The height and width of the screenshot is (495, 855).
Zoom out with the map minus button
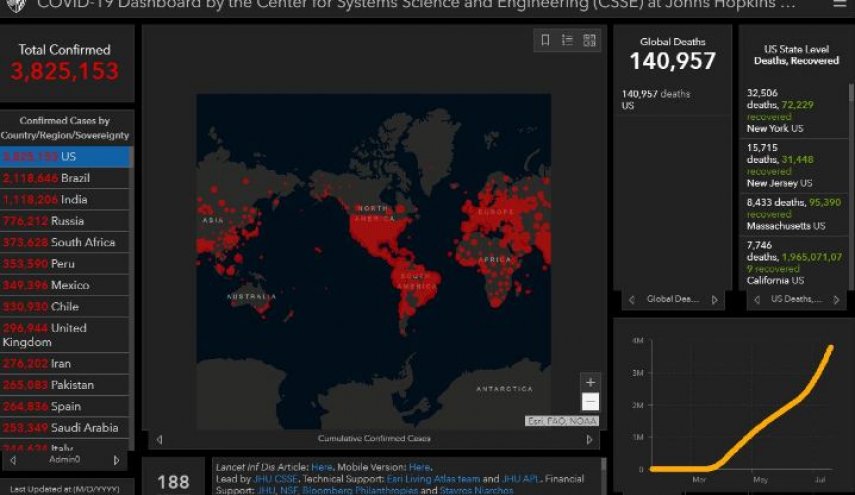tap(590, 402)
